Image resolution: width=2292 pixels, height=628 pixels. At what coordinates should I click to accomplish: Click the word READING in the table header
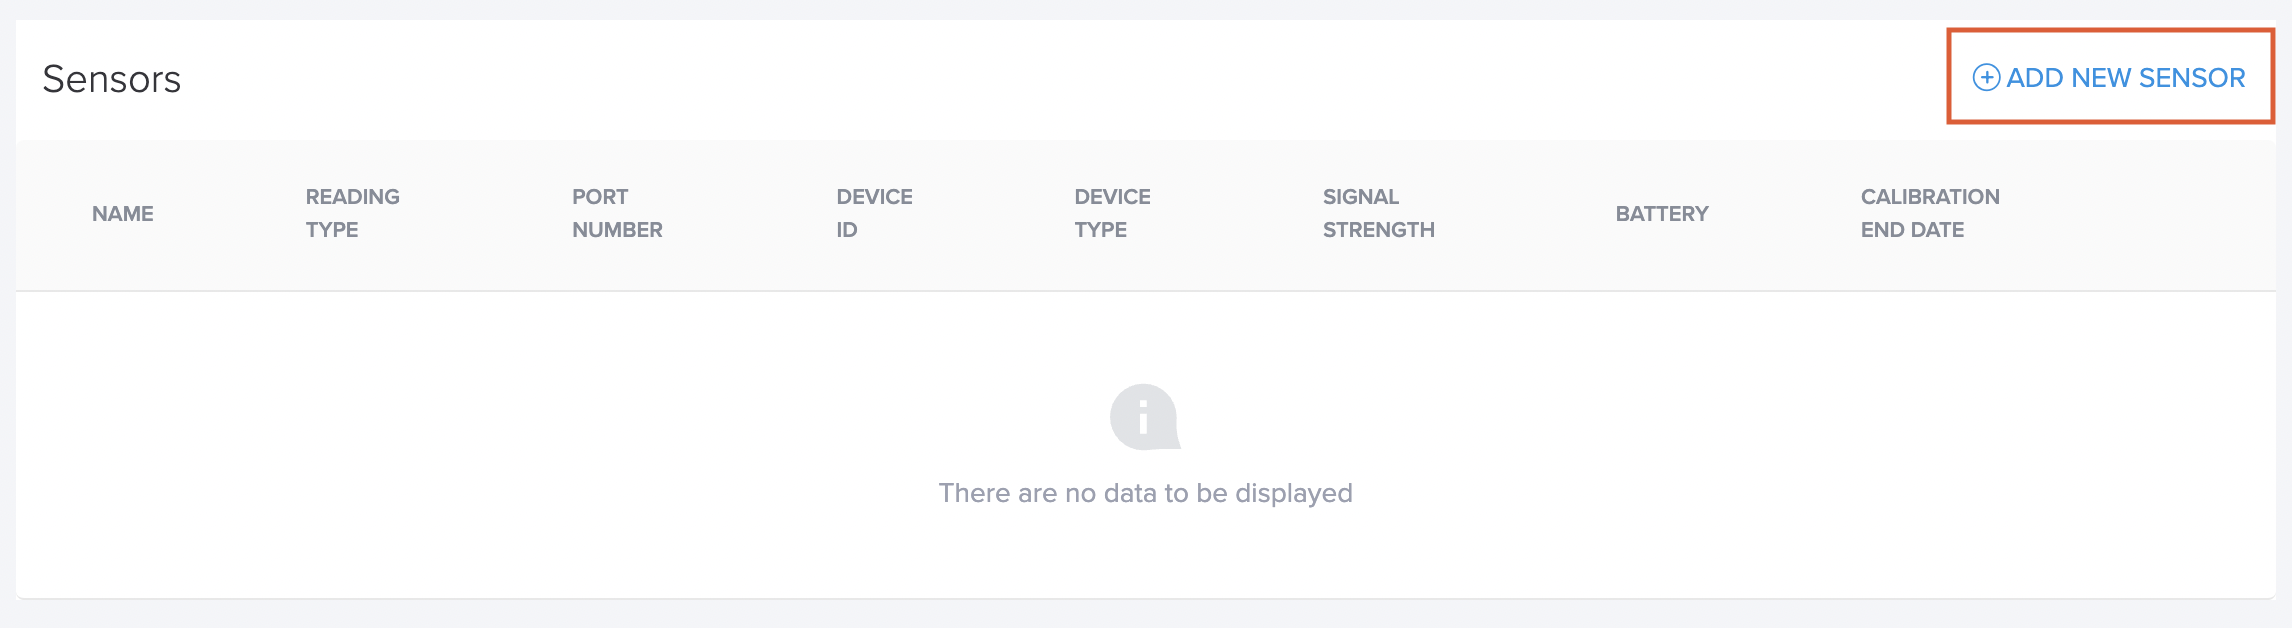click(x=353, y=197)
